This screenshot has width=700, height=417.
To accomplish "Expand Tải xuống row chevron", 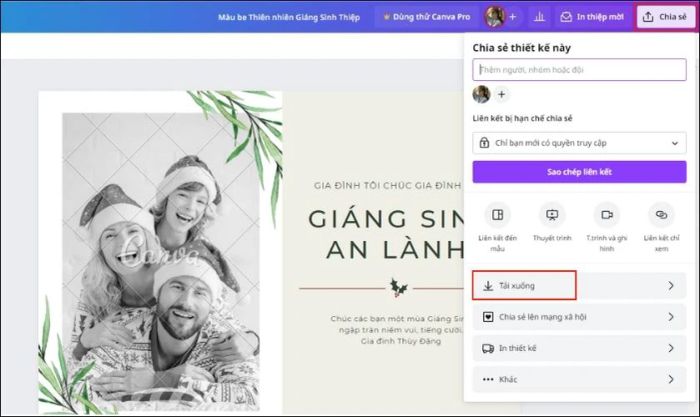I will click(671, 286).
